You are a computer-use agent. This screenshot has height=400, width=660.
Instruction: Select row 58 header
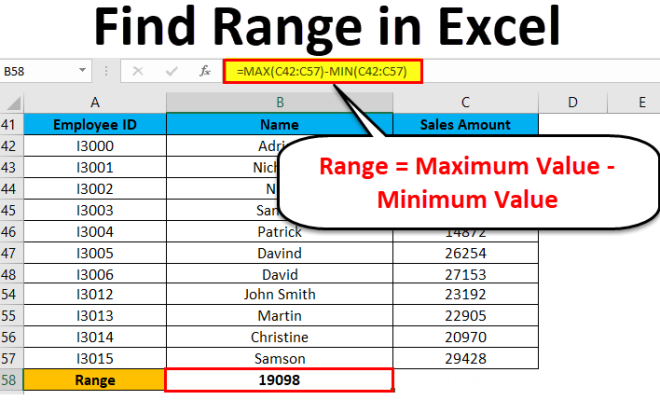11,380
